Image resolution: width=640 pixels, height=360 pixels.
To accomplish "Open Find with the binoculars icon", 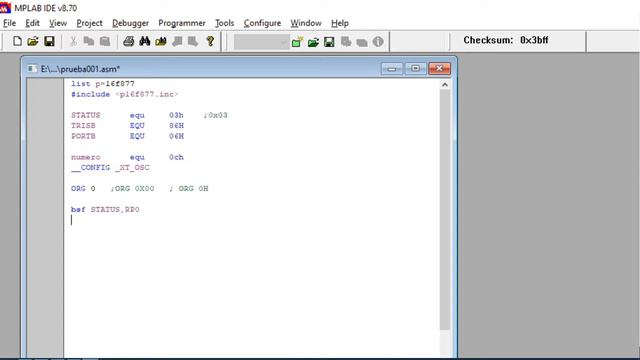I will [144, 41].
